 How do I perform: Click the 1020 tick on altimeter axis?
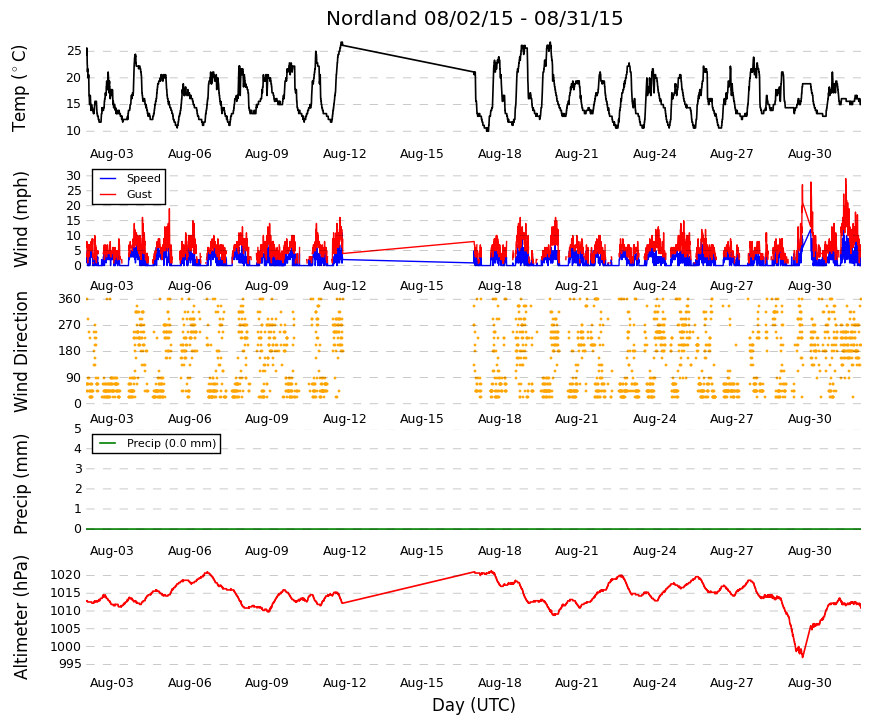coord(66,575)
